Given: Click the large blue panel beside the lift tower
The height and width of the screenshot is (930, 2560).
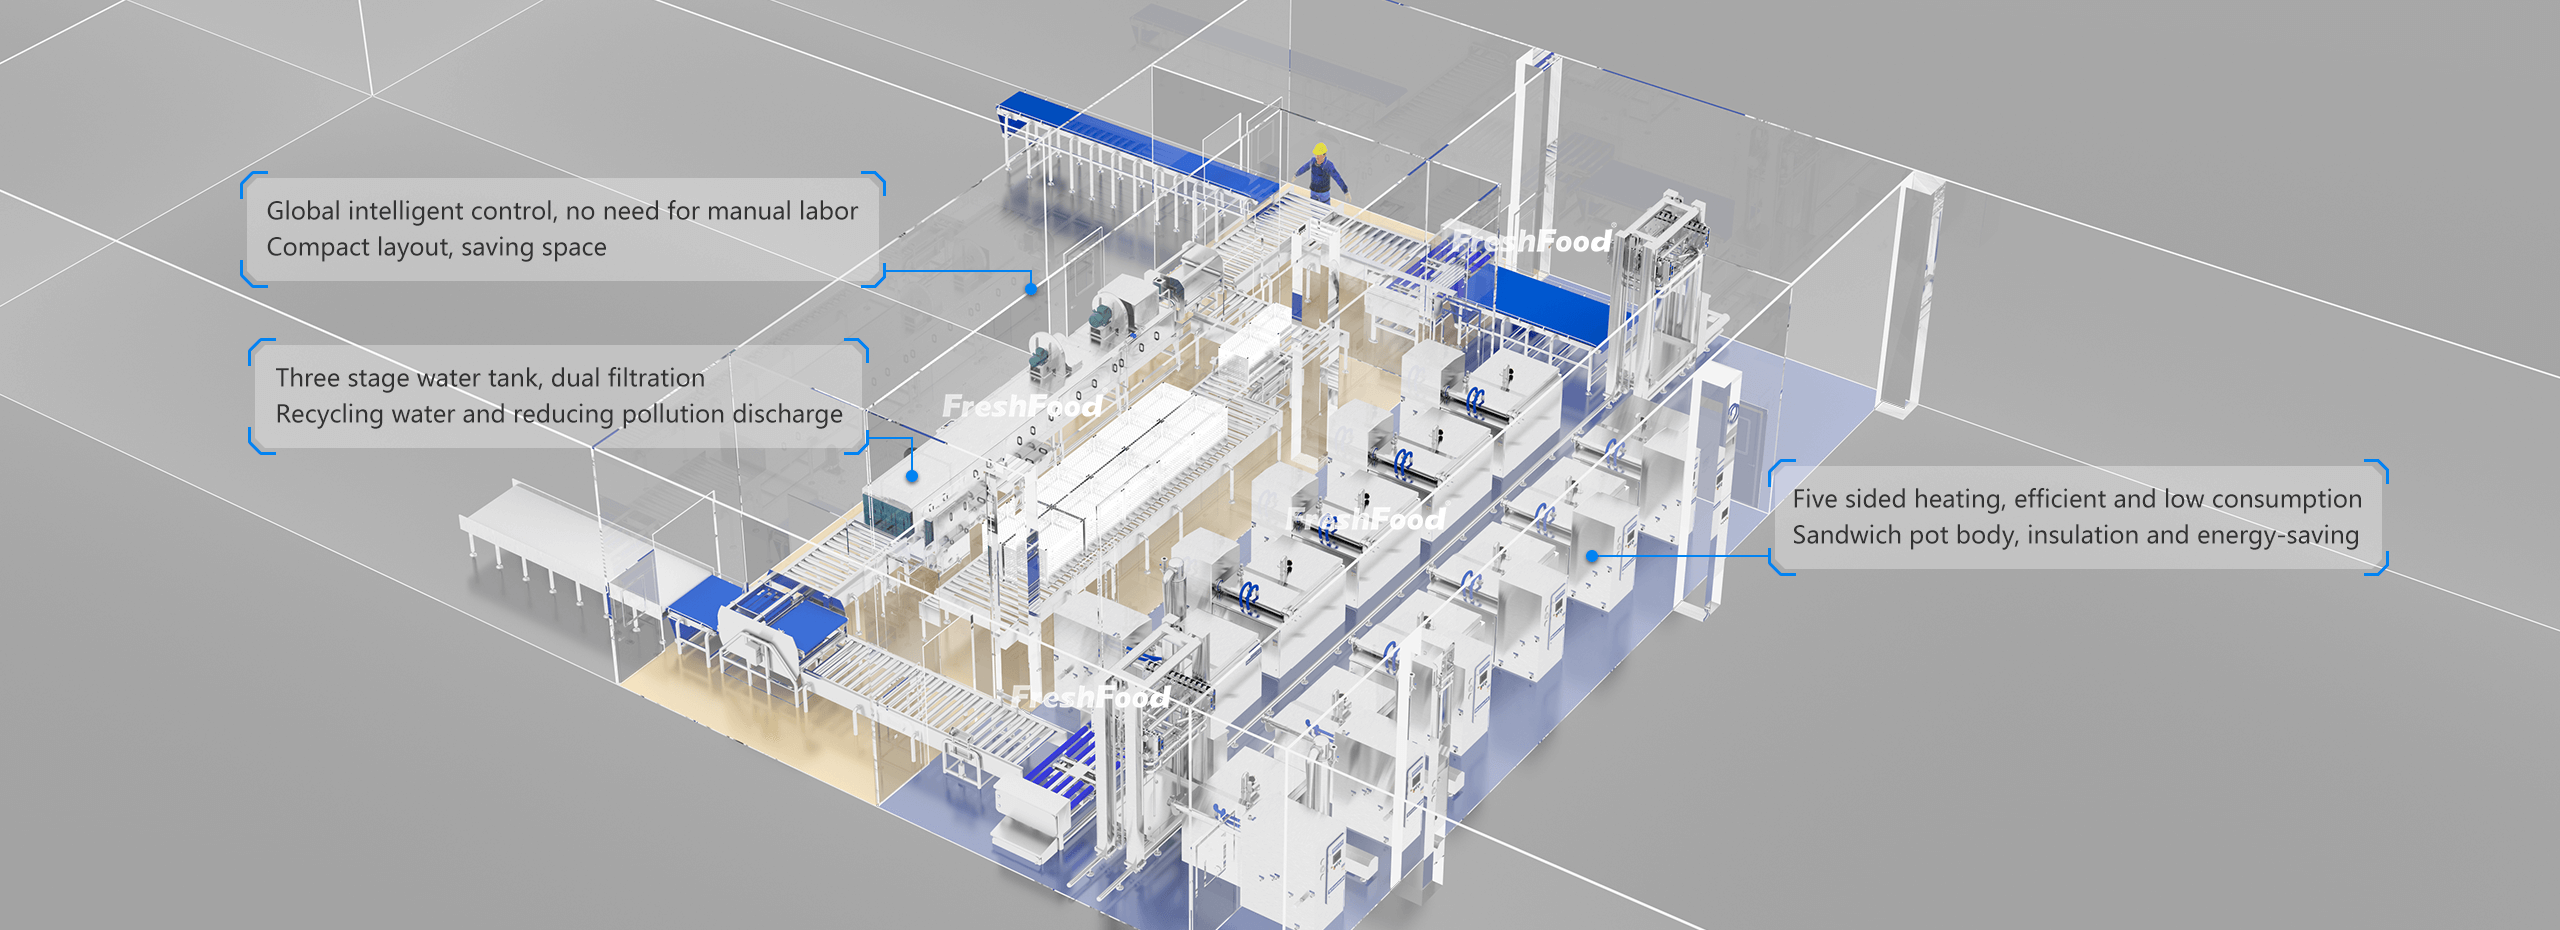Looking at the screenshot, I should pos(1550,300).
